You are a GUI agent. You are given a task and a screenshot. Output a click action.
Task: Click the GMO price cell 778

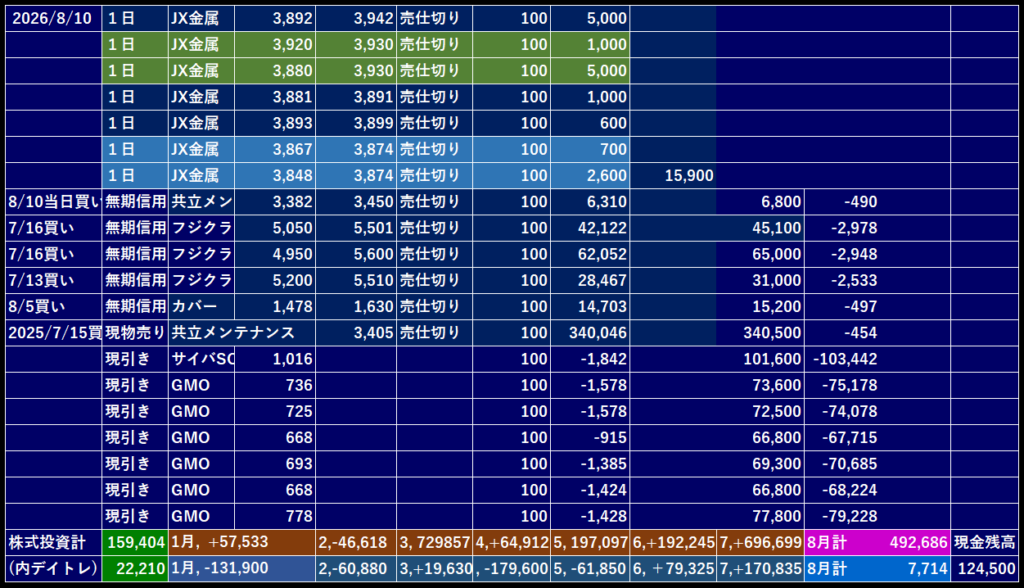click(x=275, y=516)
